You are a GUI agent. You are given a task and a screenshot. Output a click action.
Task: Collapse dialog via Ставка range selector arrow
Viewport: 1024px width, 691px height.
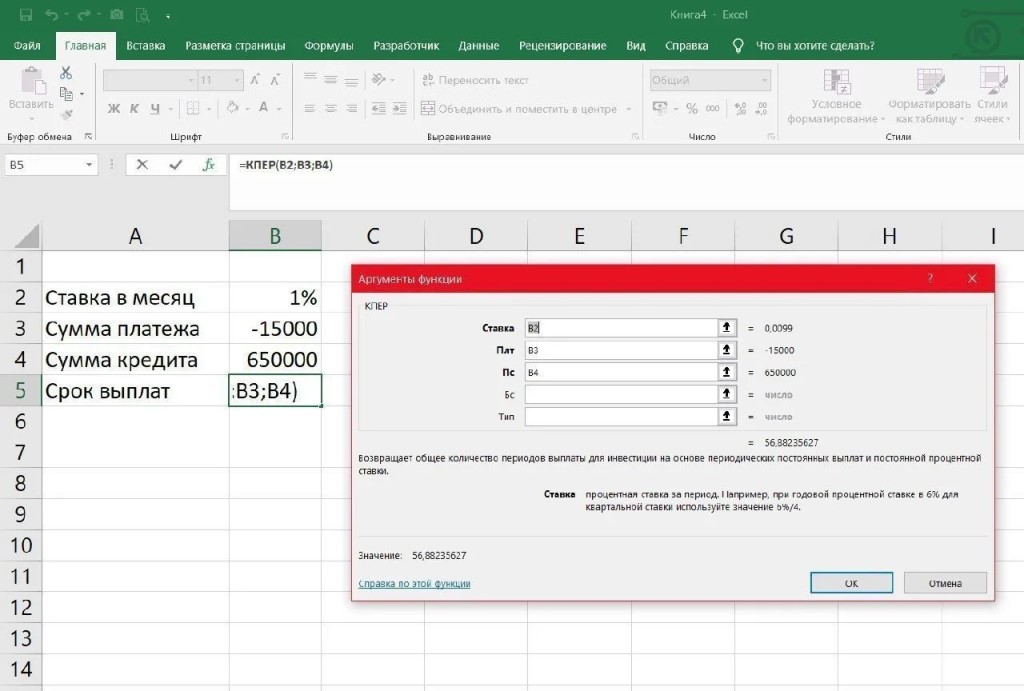[x=726, y=328]
